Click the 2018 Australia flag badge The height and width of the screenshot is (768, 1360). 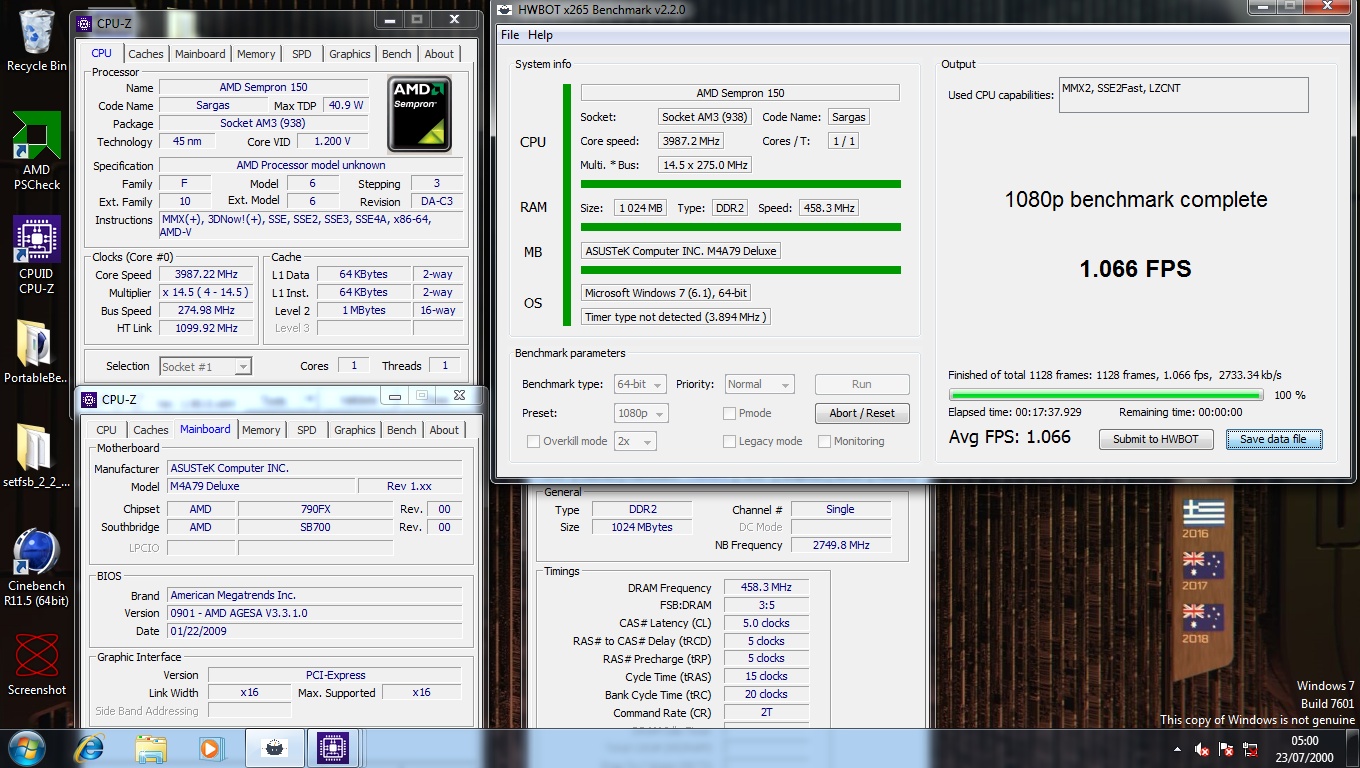coord(1203,617)
